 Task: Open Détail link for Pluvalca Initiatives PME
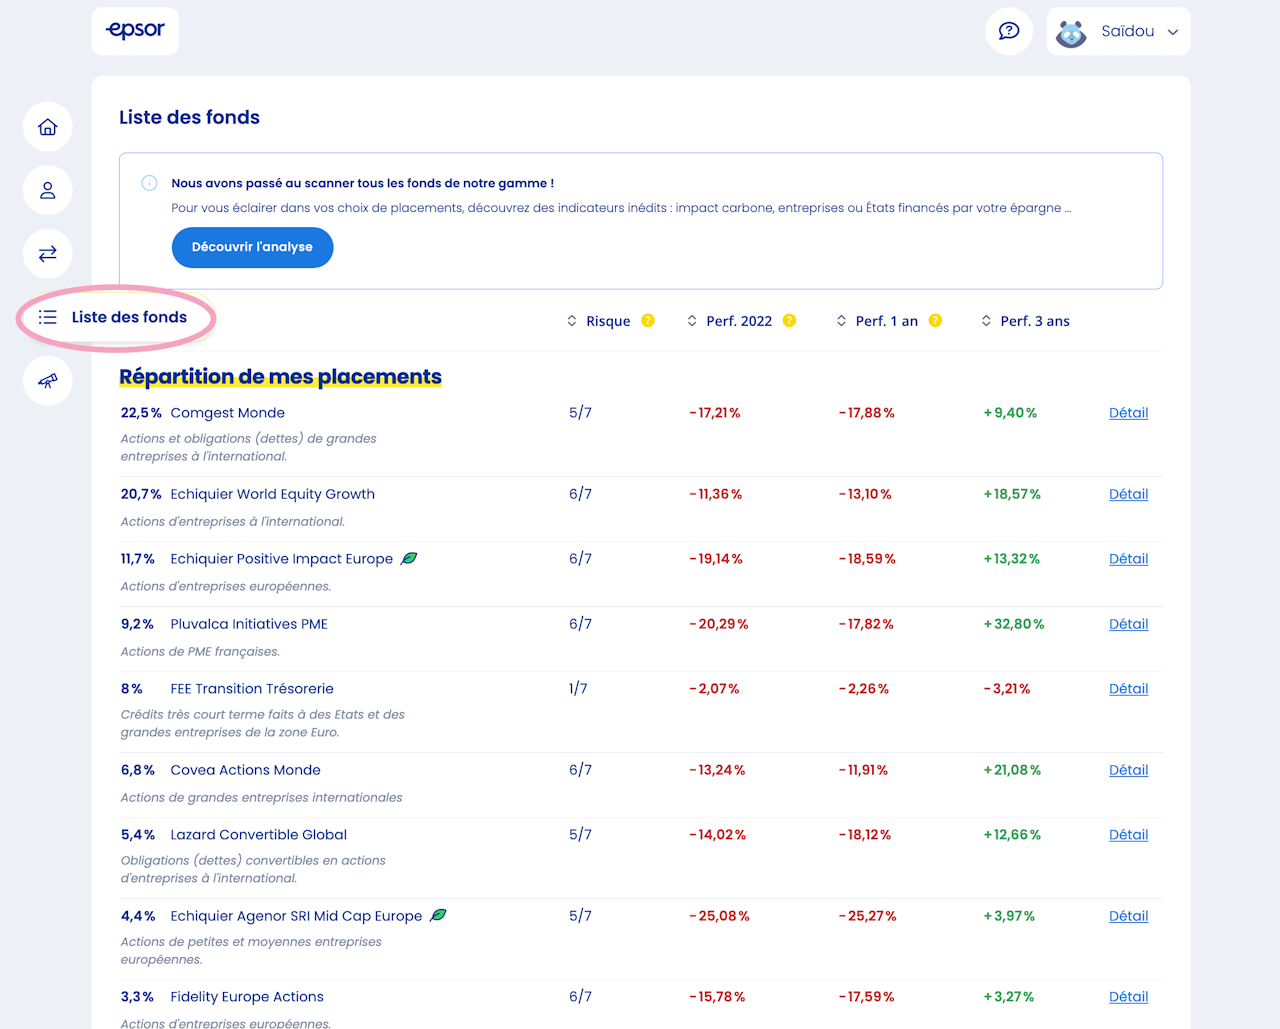[x=1128, y=624]
